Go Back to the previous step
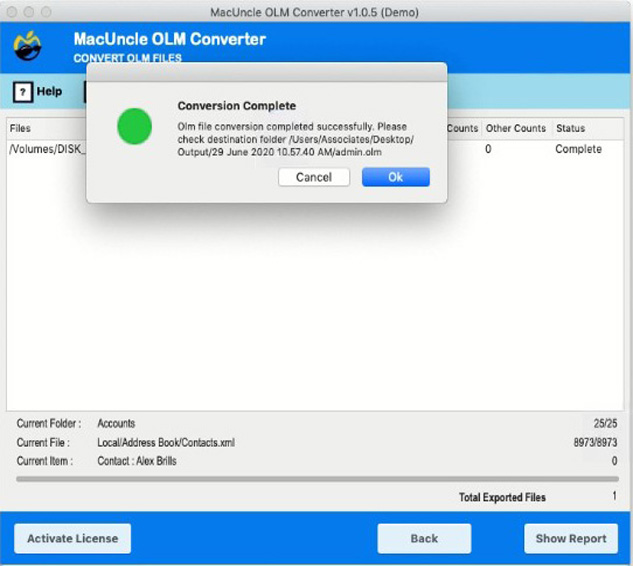The image size is (633, 566). coord(424,538)
